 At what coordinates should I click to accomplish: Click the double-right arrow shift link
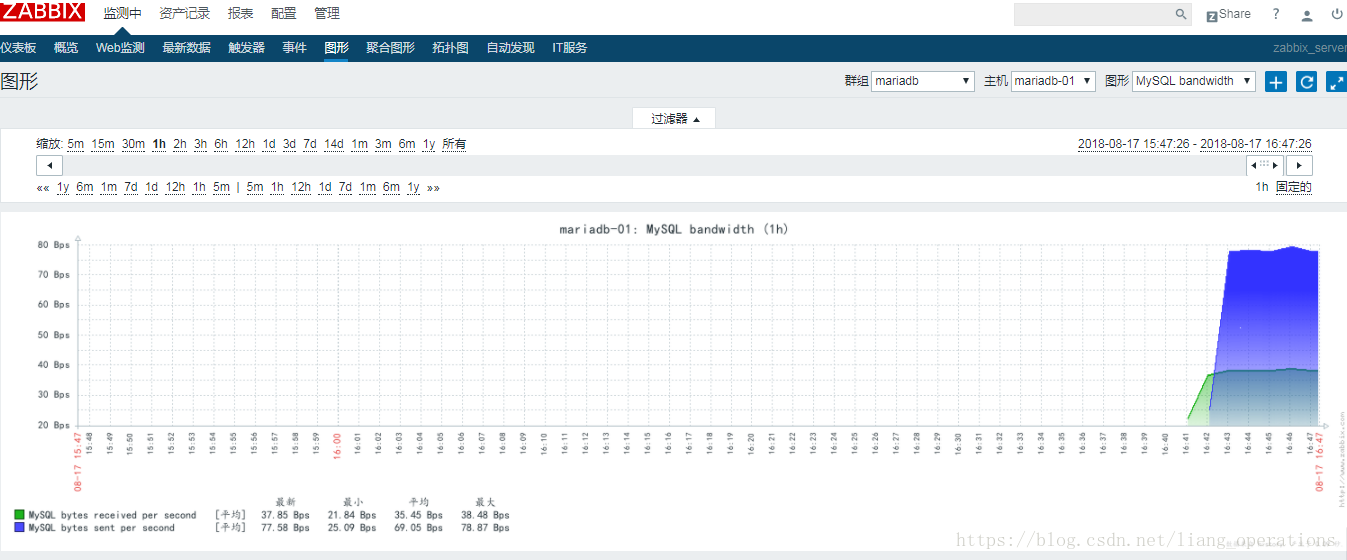(433, 187)
